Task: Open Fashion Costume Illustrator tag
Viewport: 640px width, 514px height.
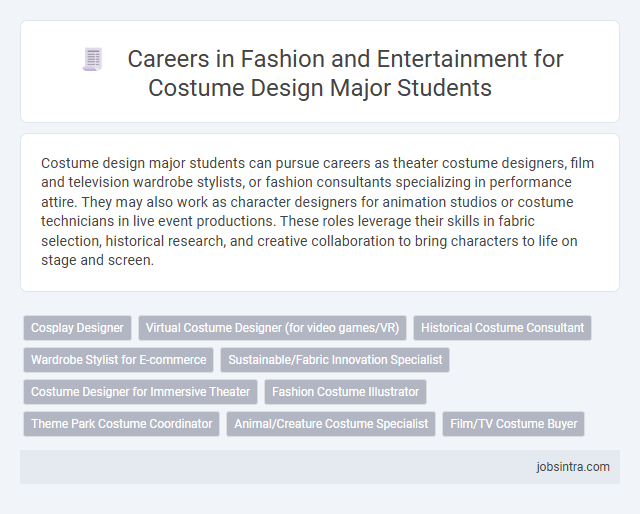Action: pos(345,392)
